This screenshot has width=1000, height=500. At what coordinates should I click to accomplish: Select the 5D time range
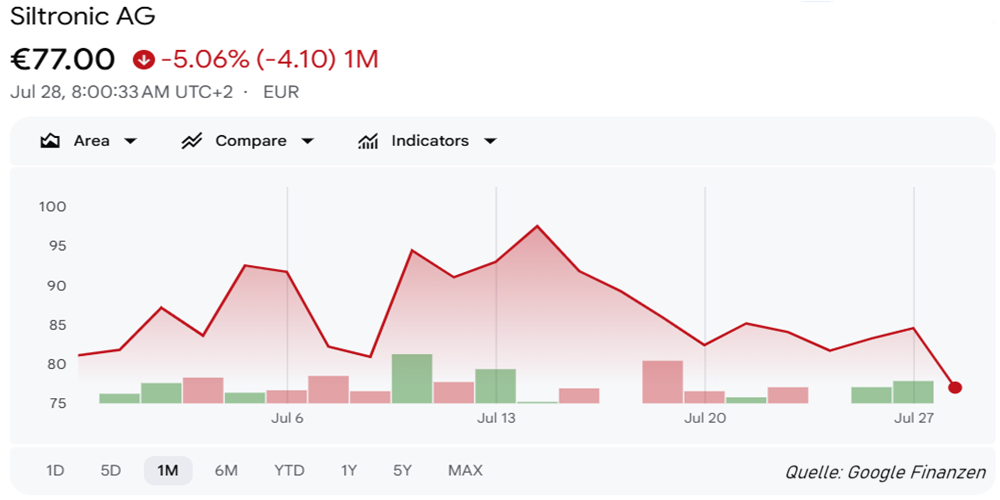pos(110,471)
